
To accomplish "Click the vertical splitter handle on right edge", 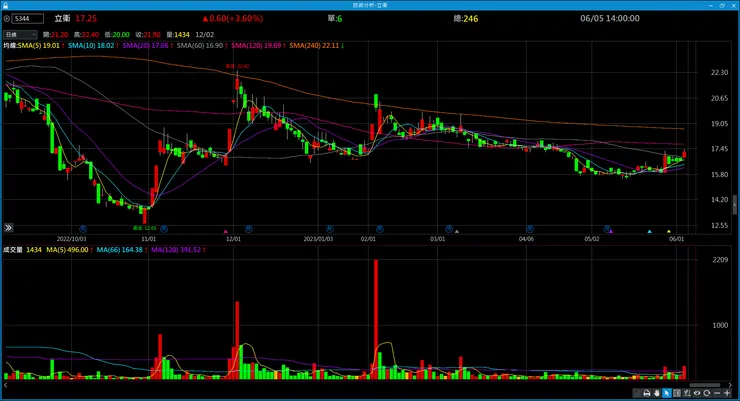I will pos(735,204).
